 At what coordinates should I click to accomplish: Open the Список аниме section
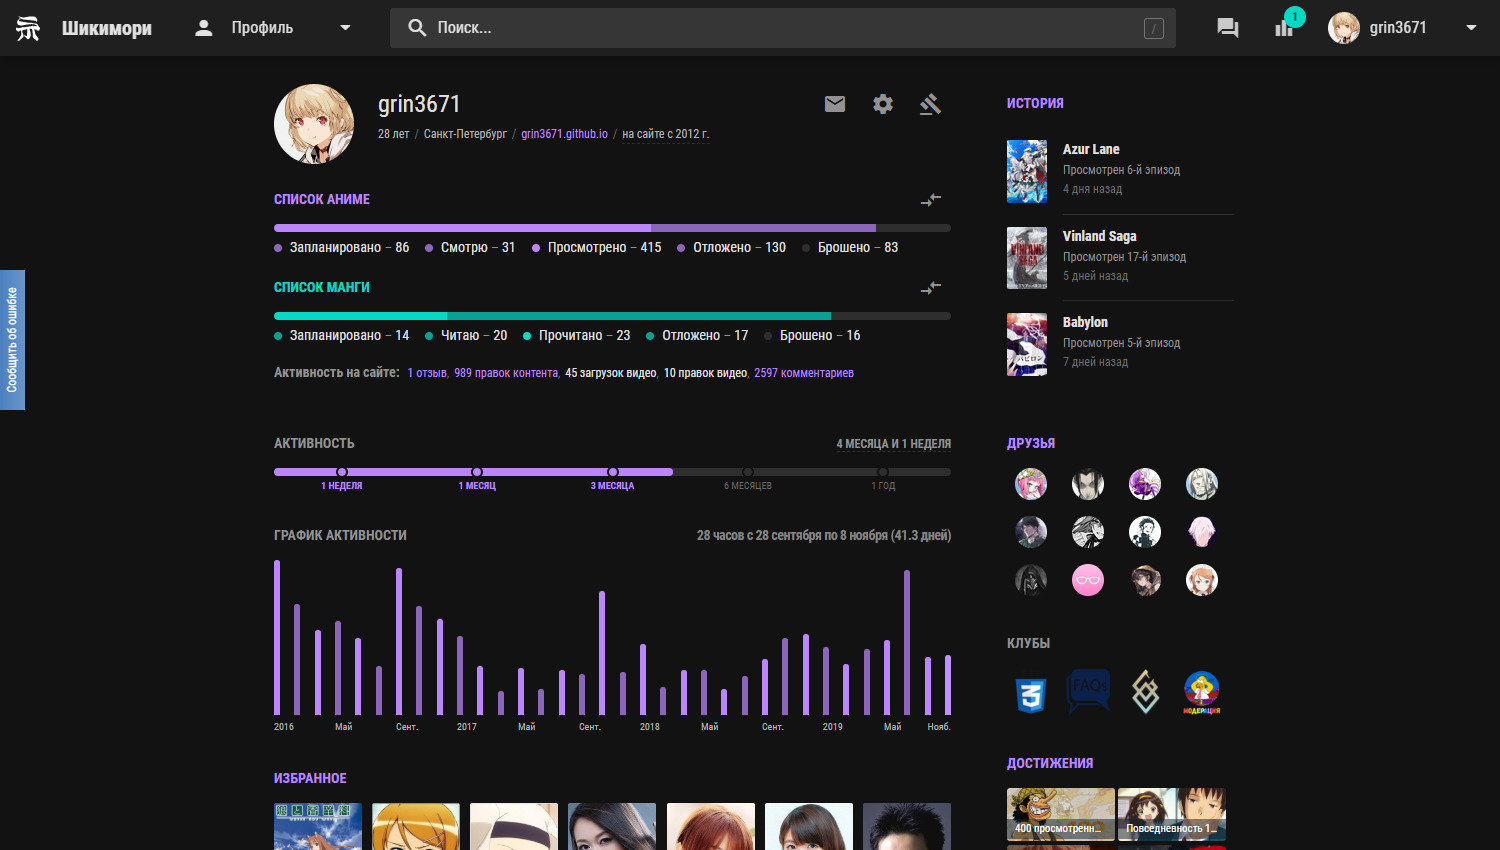pos(322,200)
